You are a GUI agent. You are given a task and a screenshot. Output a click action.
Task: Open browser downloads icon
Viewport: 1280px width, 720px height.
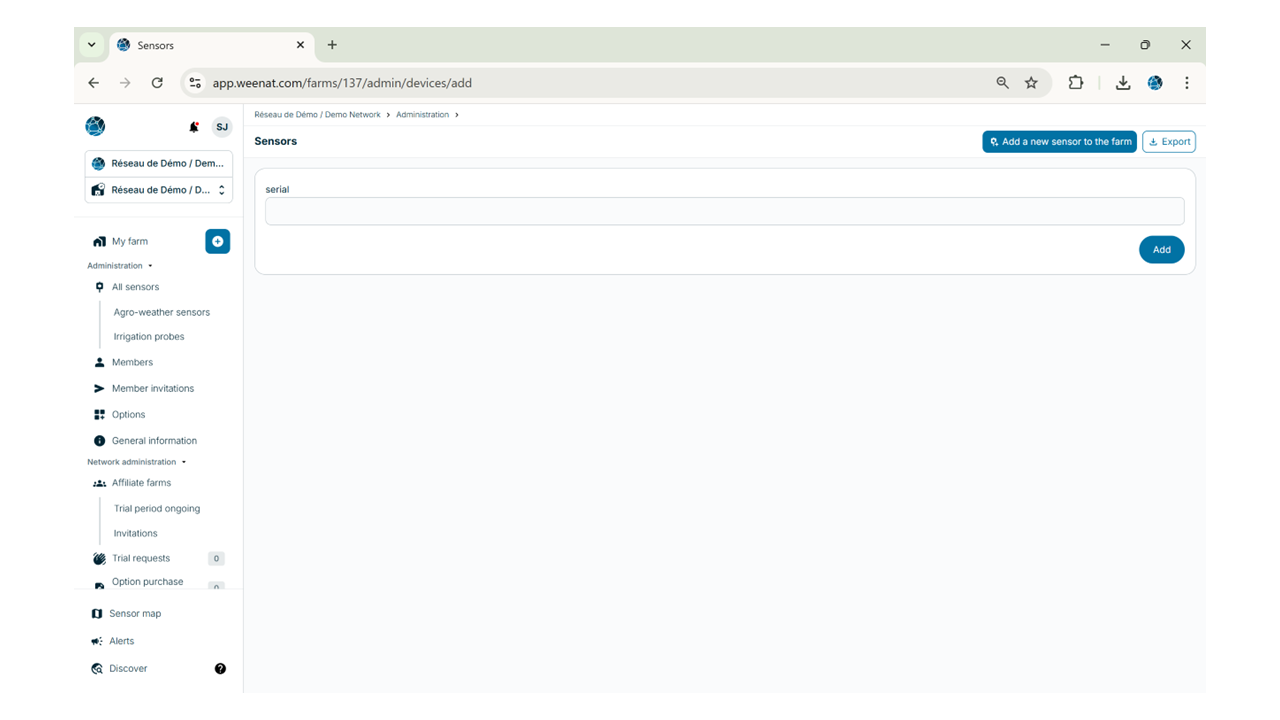point(1123,83)
